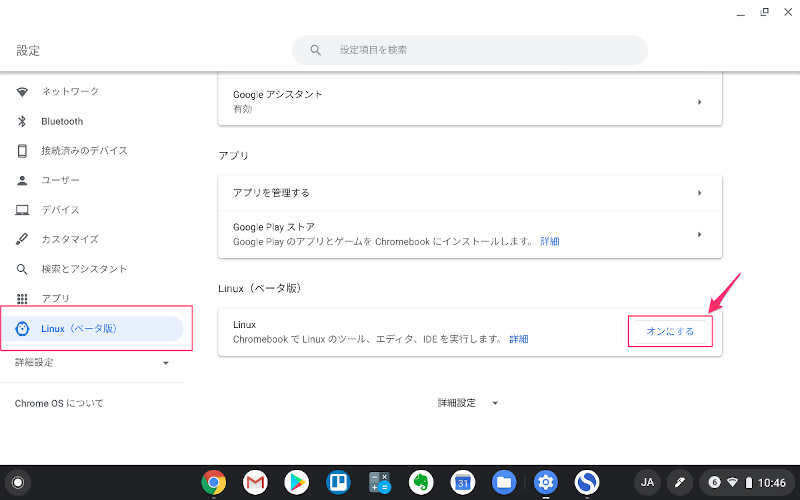This screenshot has height=500, width=800.
Task: Open Calculator app from the shelf
Action: 380,482
